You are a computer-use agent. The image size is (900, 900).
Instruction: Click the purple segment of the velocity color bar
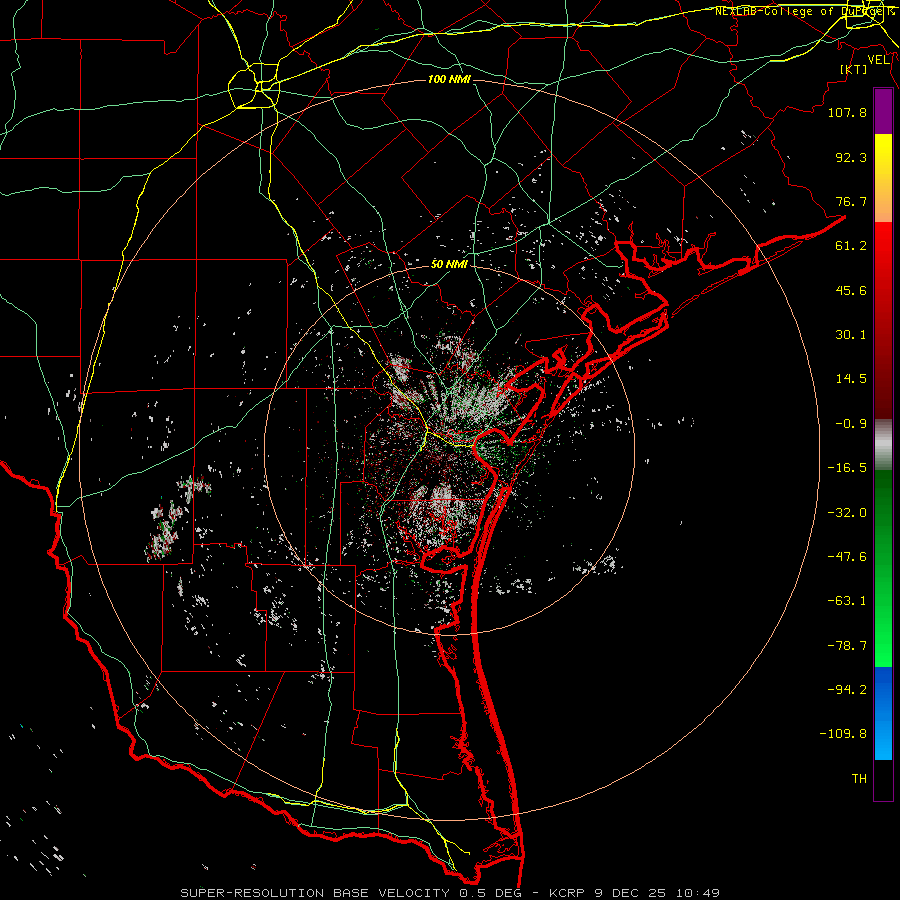(883, 111)
